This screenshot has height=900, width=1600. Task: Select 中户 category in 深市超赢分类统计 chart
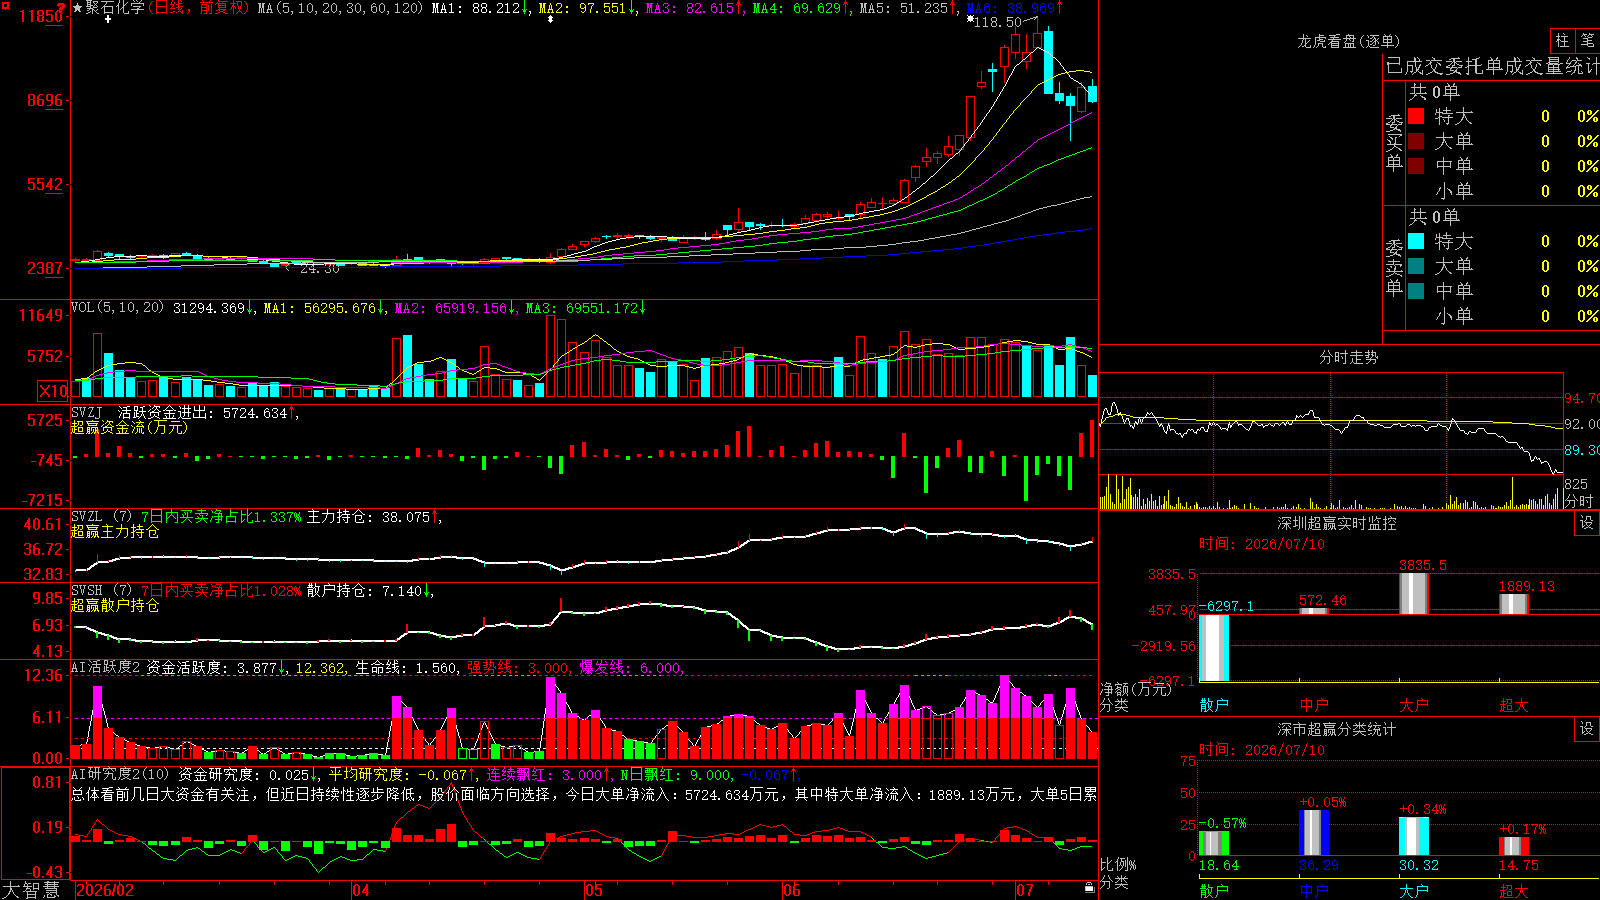[1314, 891]
